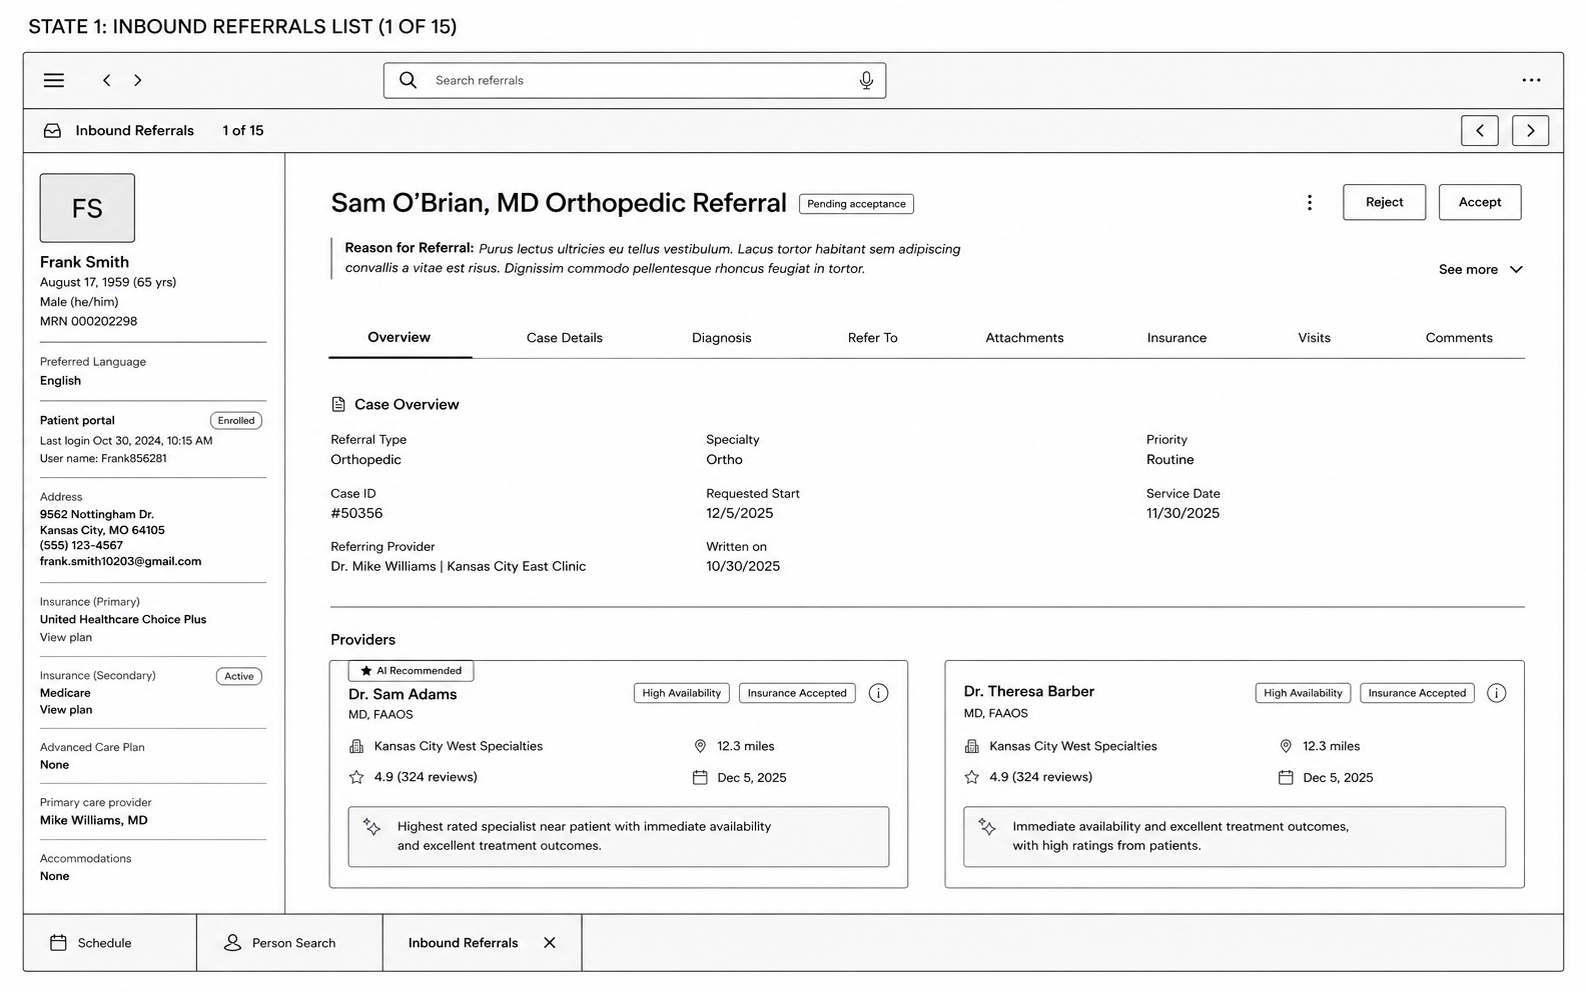The height and width of the screenshot is (992, 1586).
Task: Click the Case Overview document icon
Action: (x=338, y=404)
